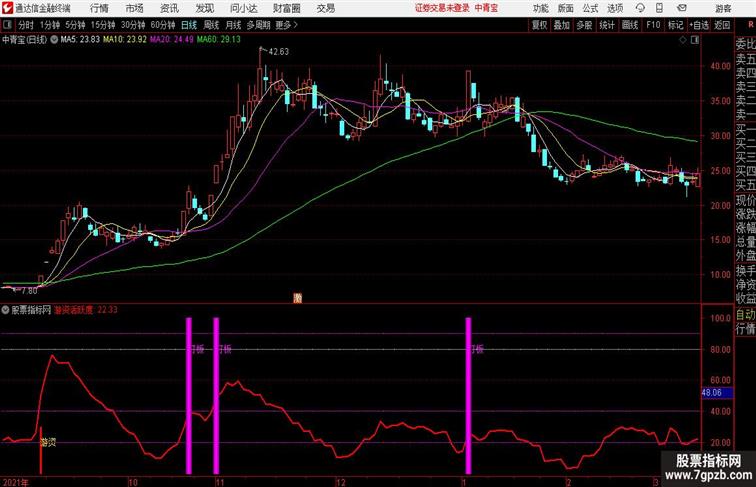Expand 更多 period options
Image resolution: width=756 pixels, height=487 pixels.
(286, 25)
